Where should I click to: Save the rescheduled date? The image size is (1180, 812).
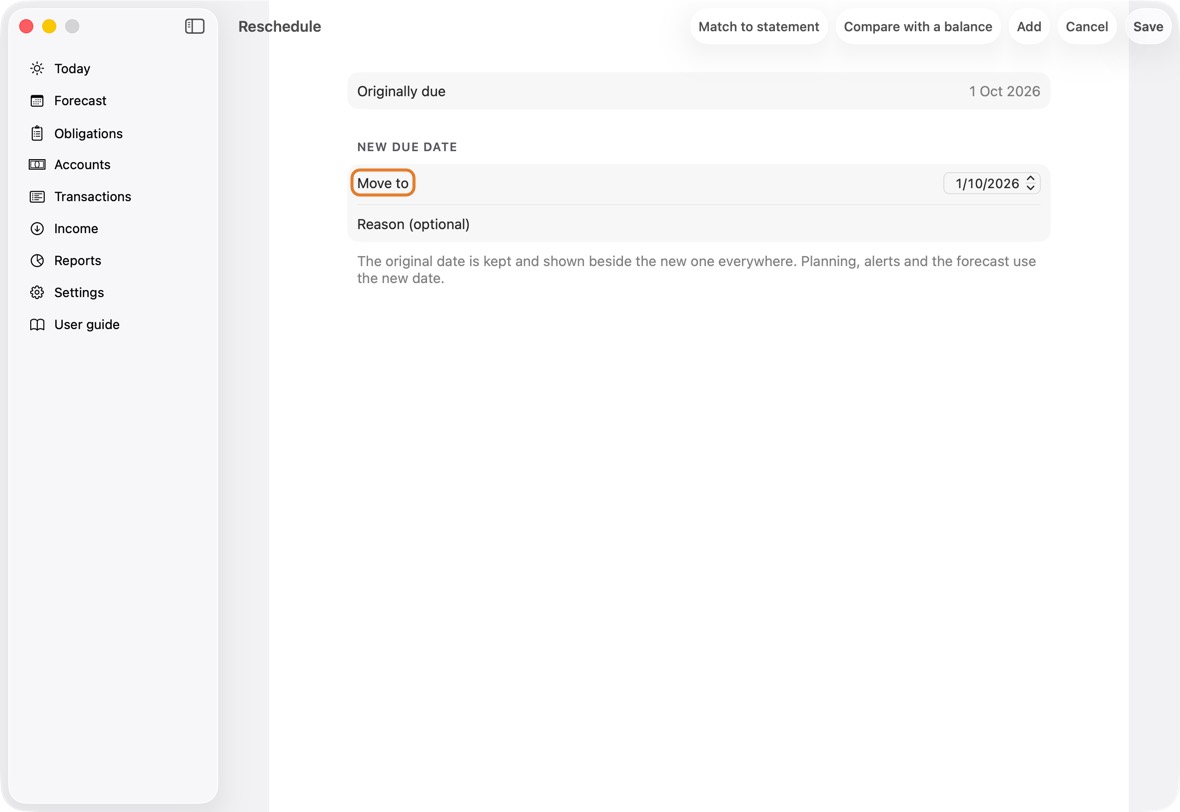1148,26
